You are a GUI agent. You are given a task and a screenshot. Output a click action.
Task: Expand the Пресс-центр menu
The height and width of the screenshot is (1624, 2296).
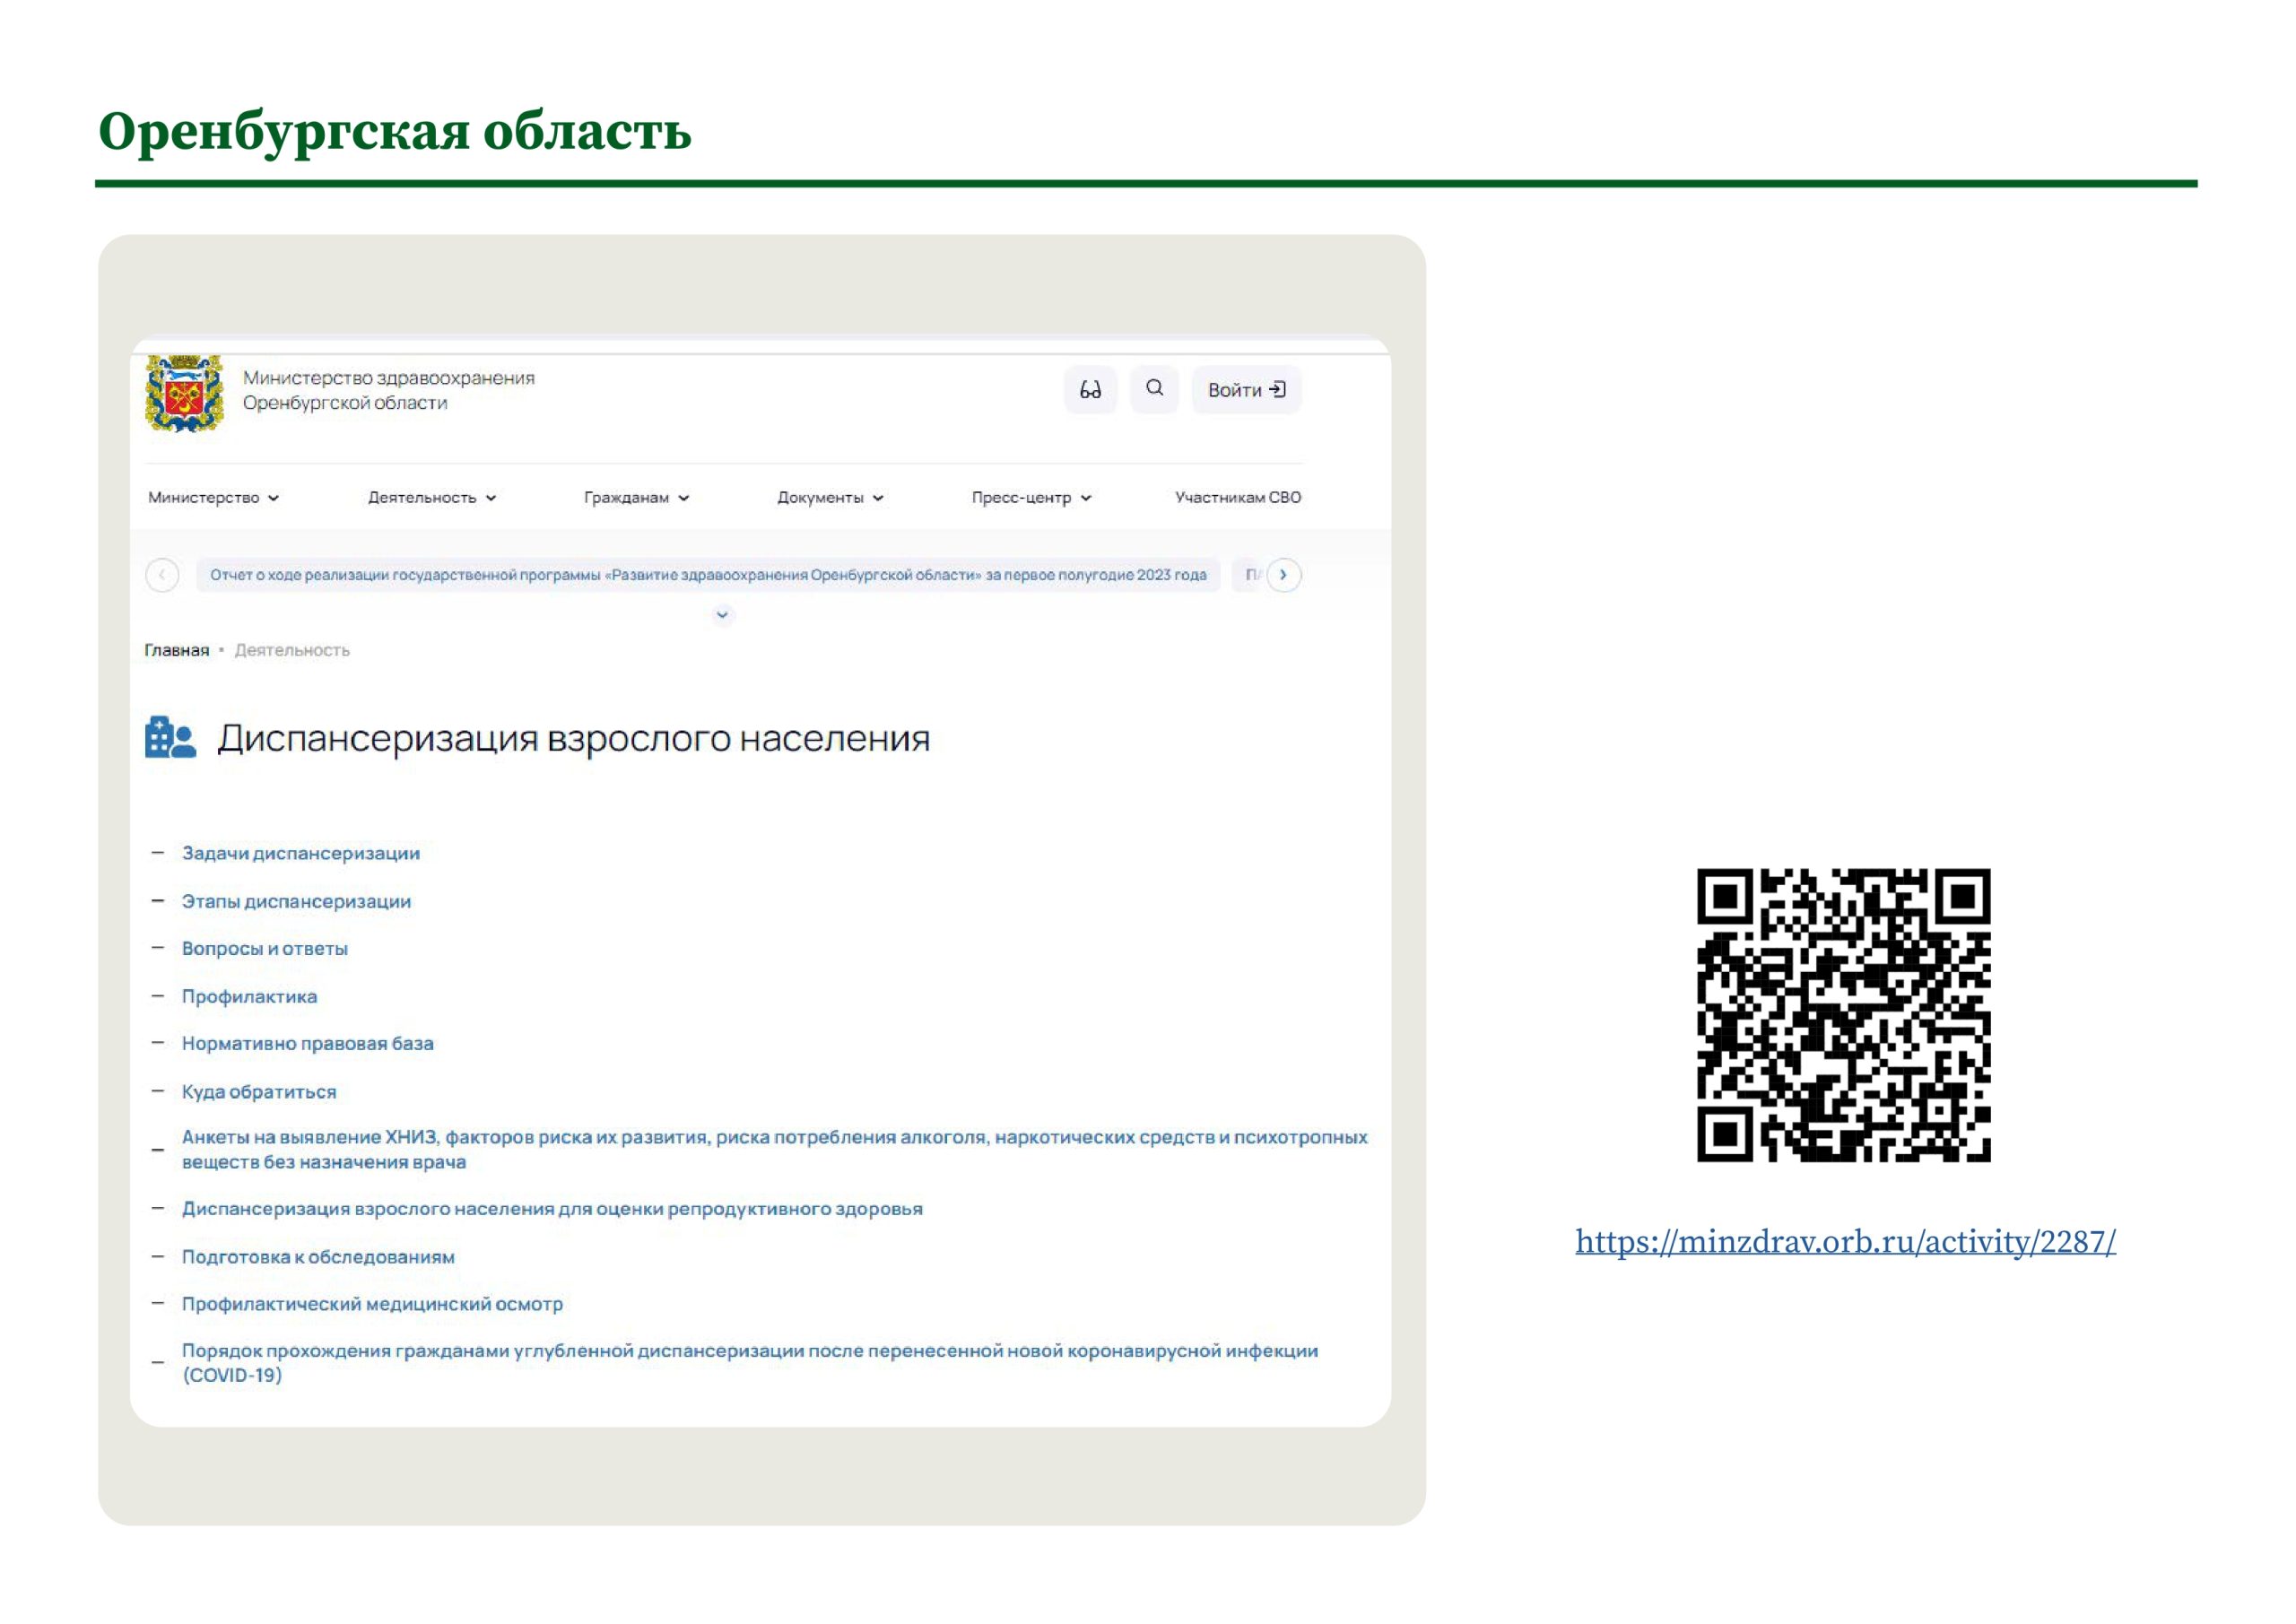click(1031, 498)
